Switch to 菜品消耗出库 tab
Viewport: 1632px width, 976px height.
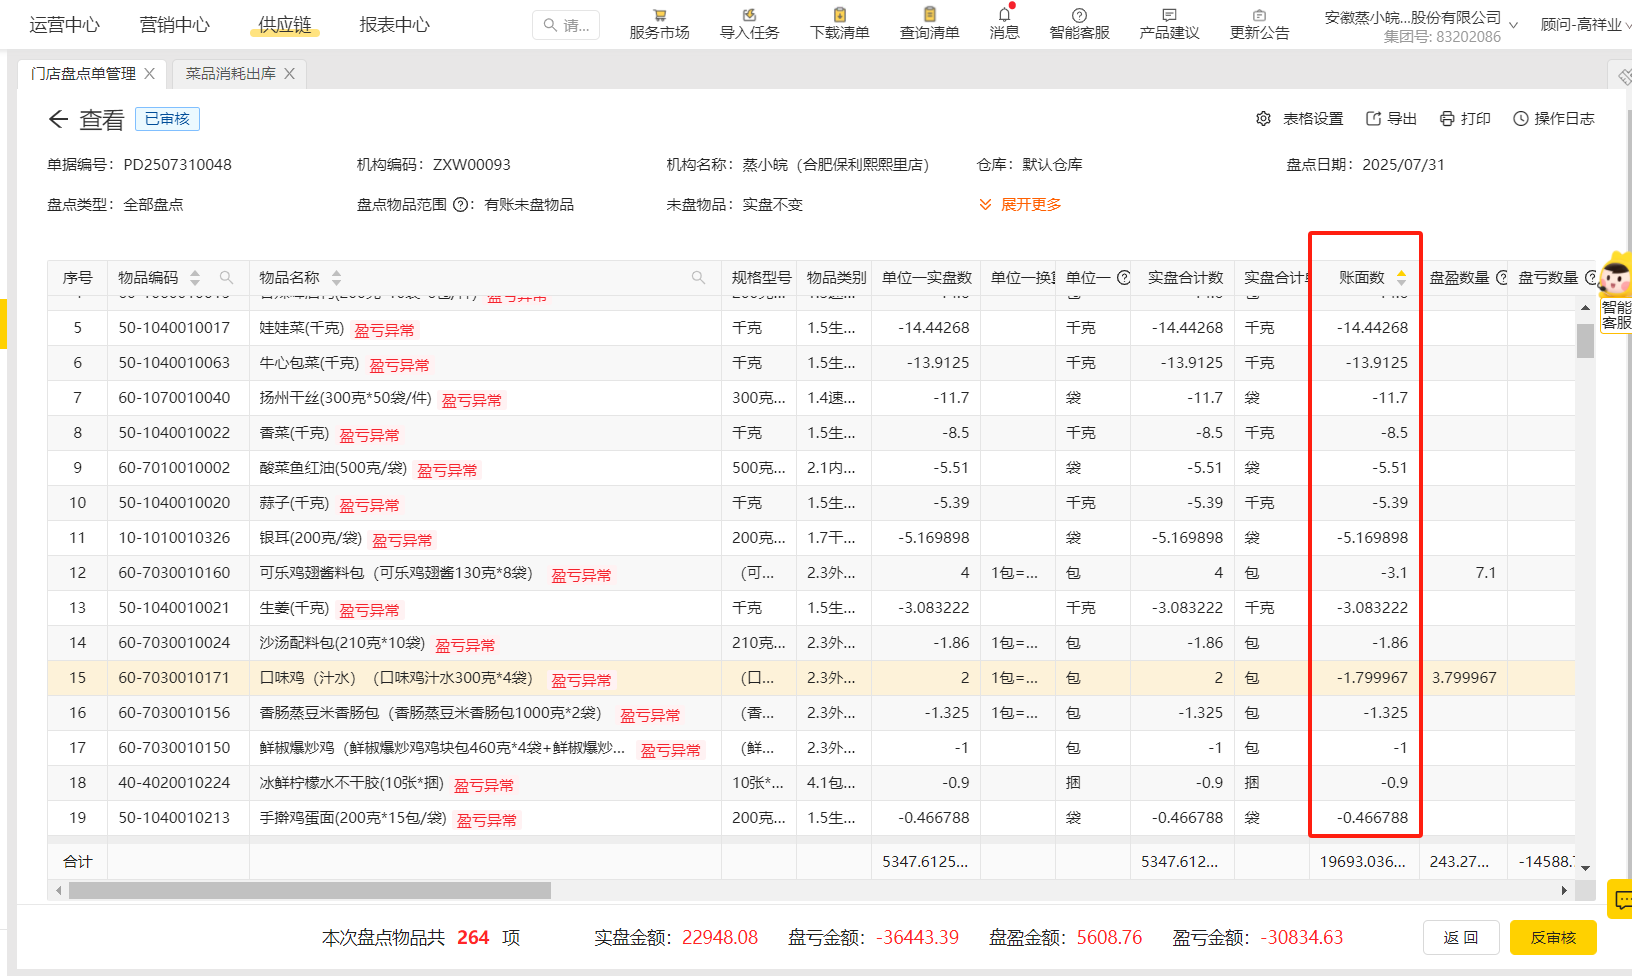click(x=231, y=74)
